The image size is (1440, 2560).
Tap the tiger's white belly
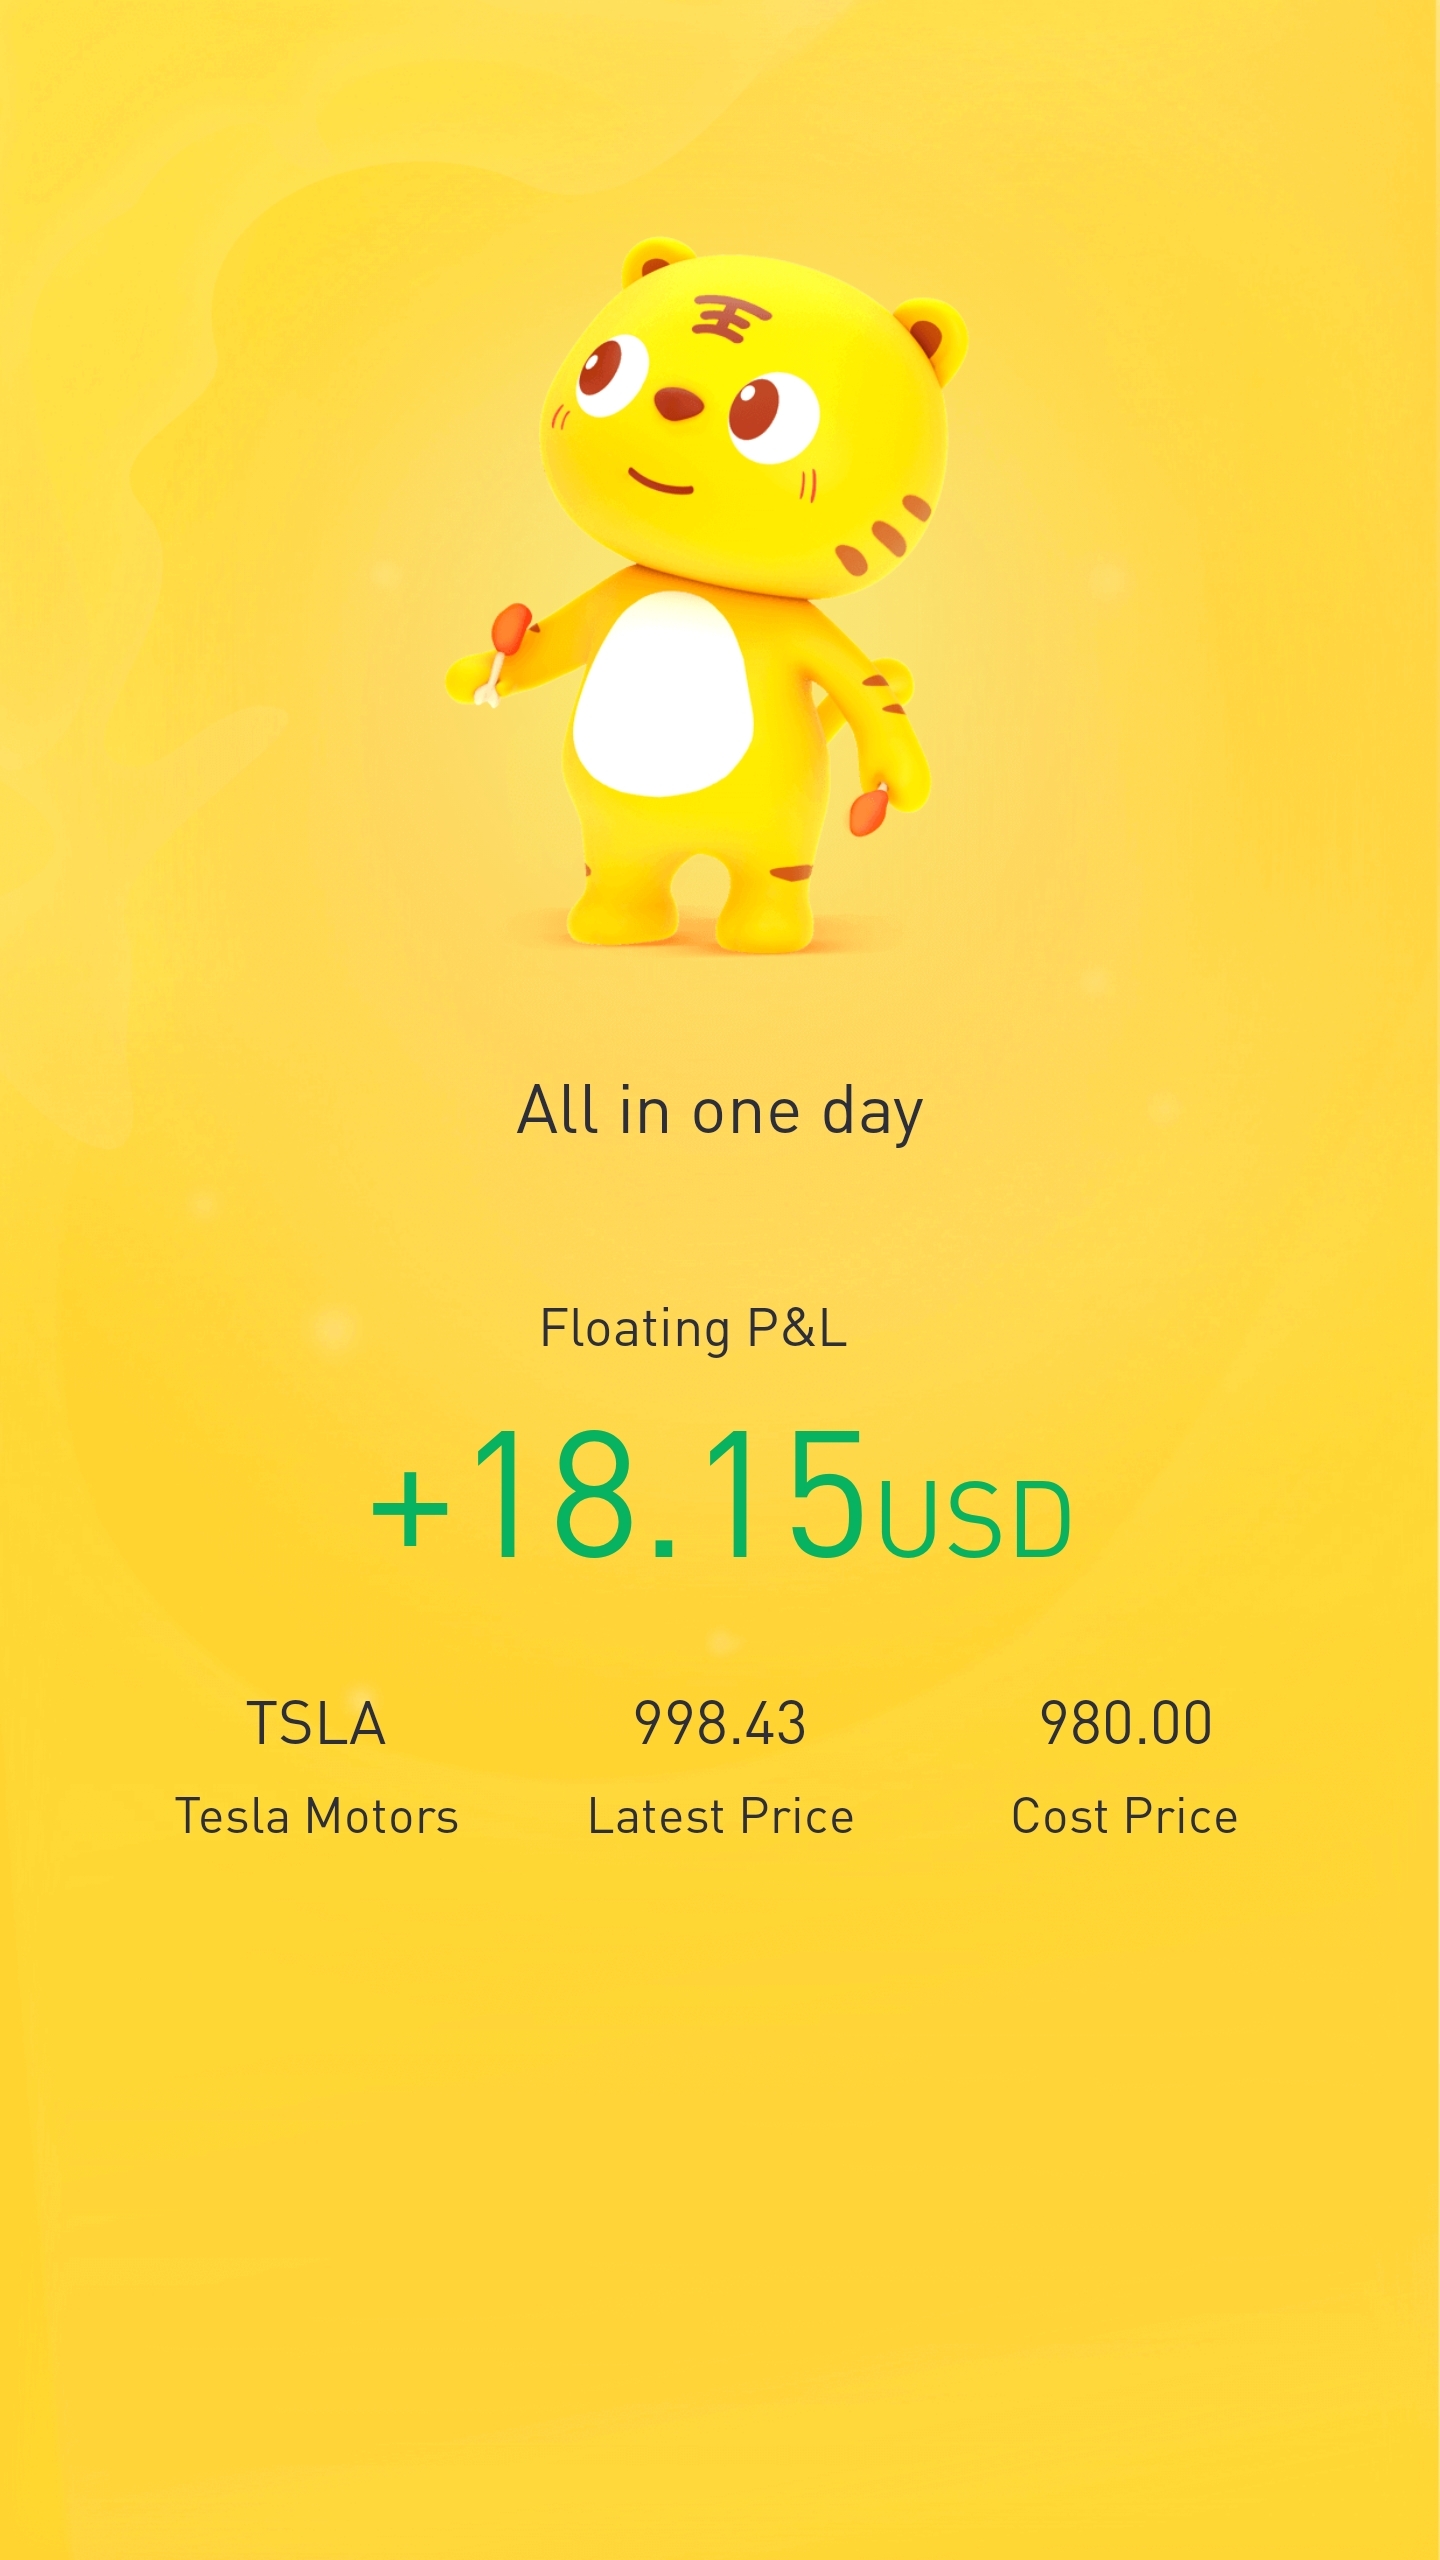click(662, 694)
